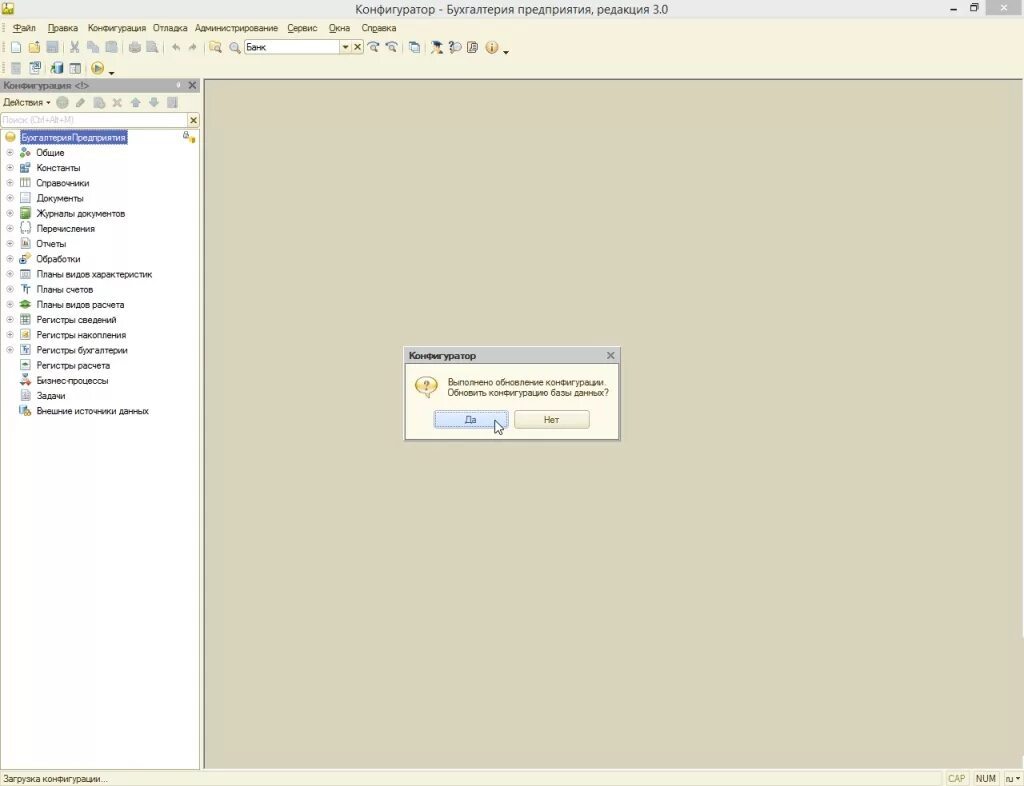
Task: Click the window list icon
Action: (x=415, y=47)
